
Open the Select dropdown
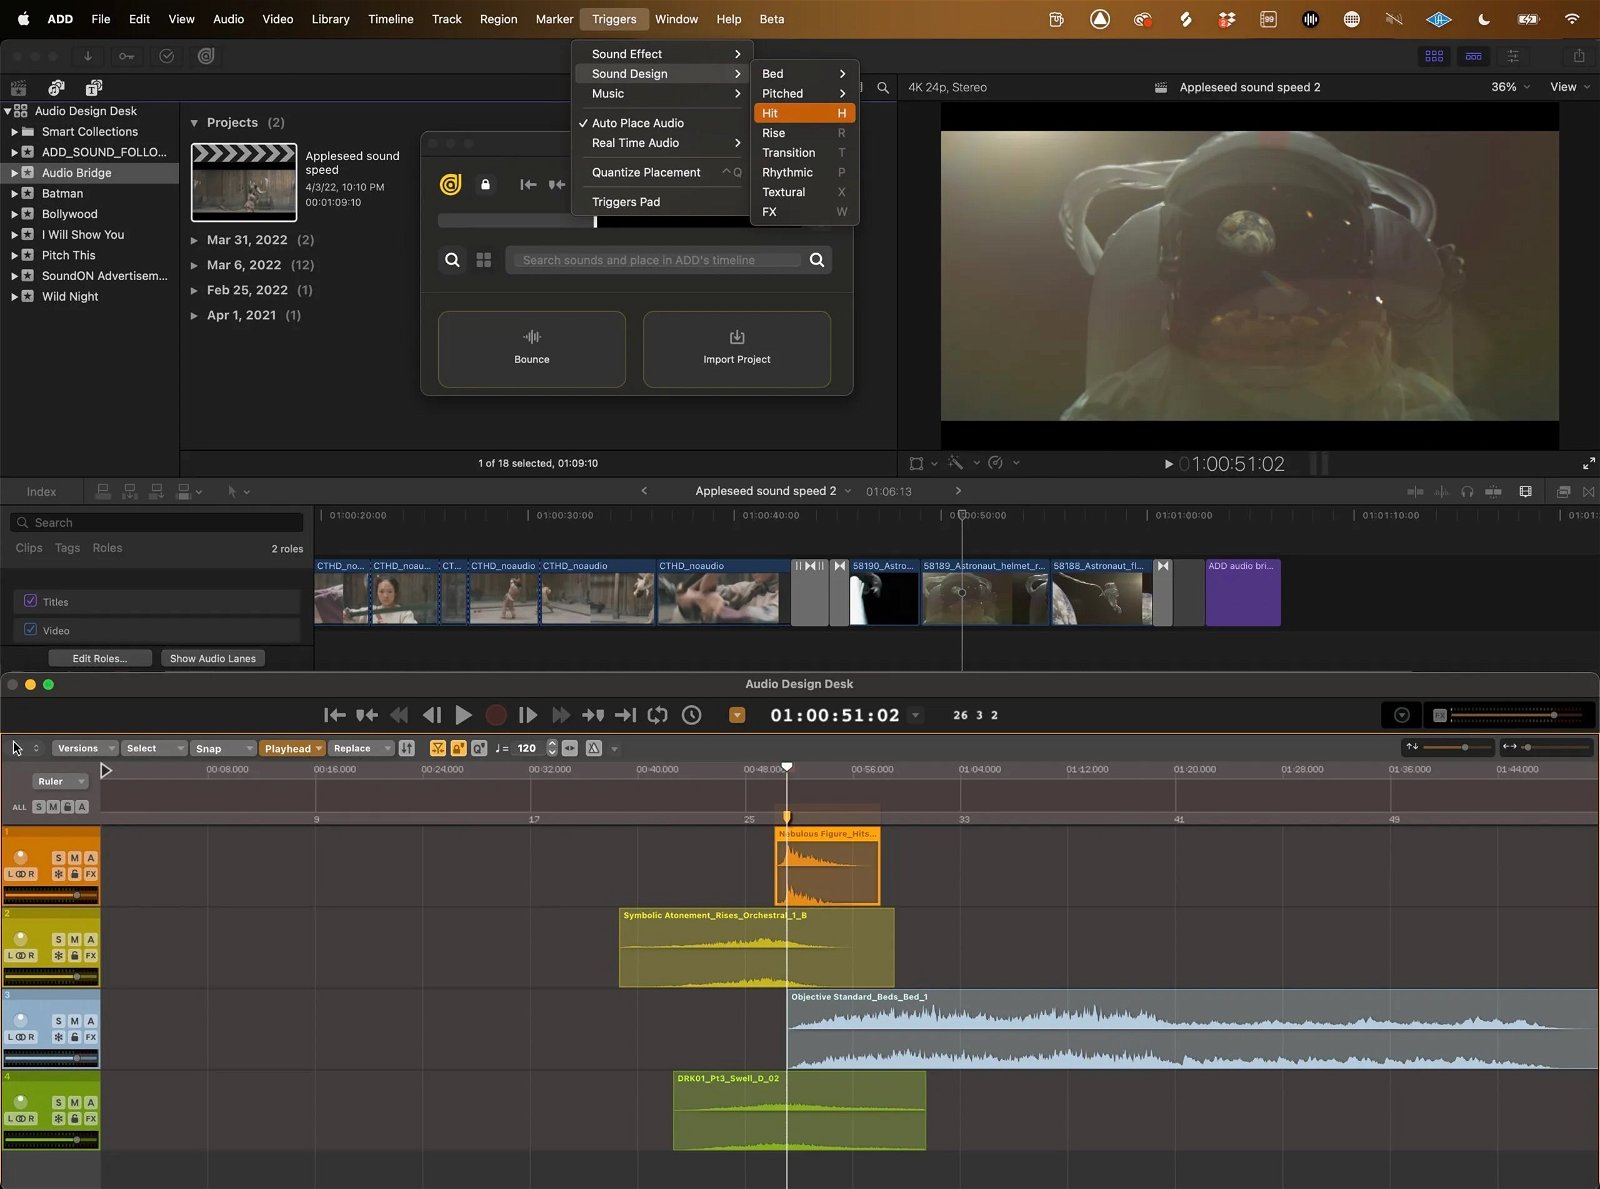click(154, 748)
